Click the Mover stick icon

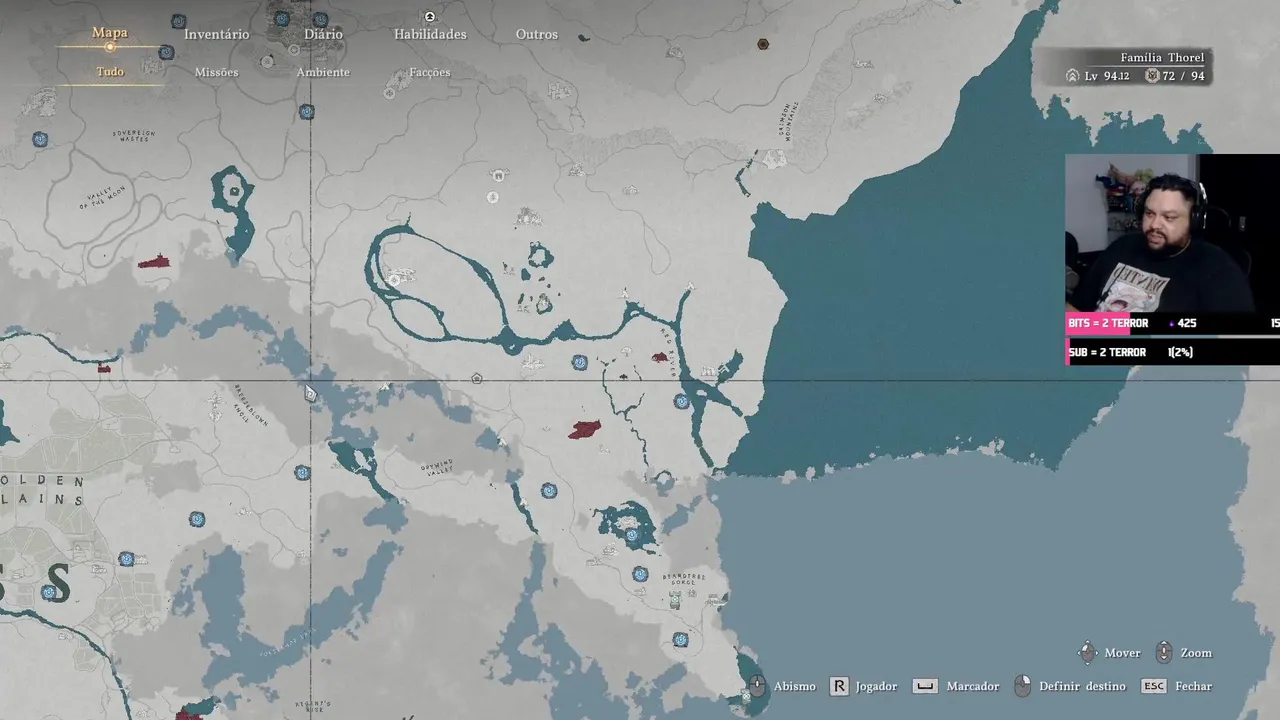[1087, 653]
